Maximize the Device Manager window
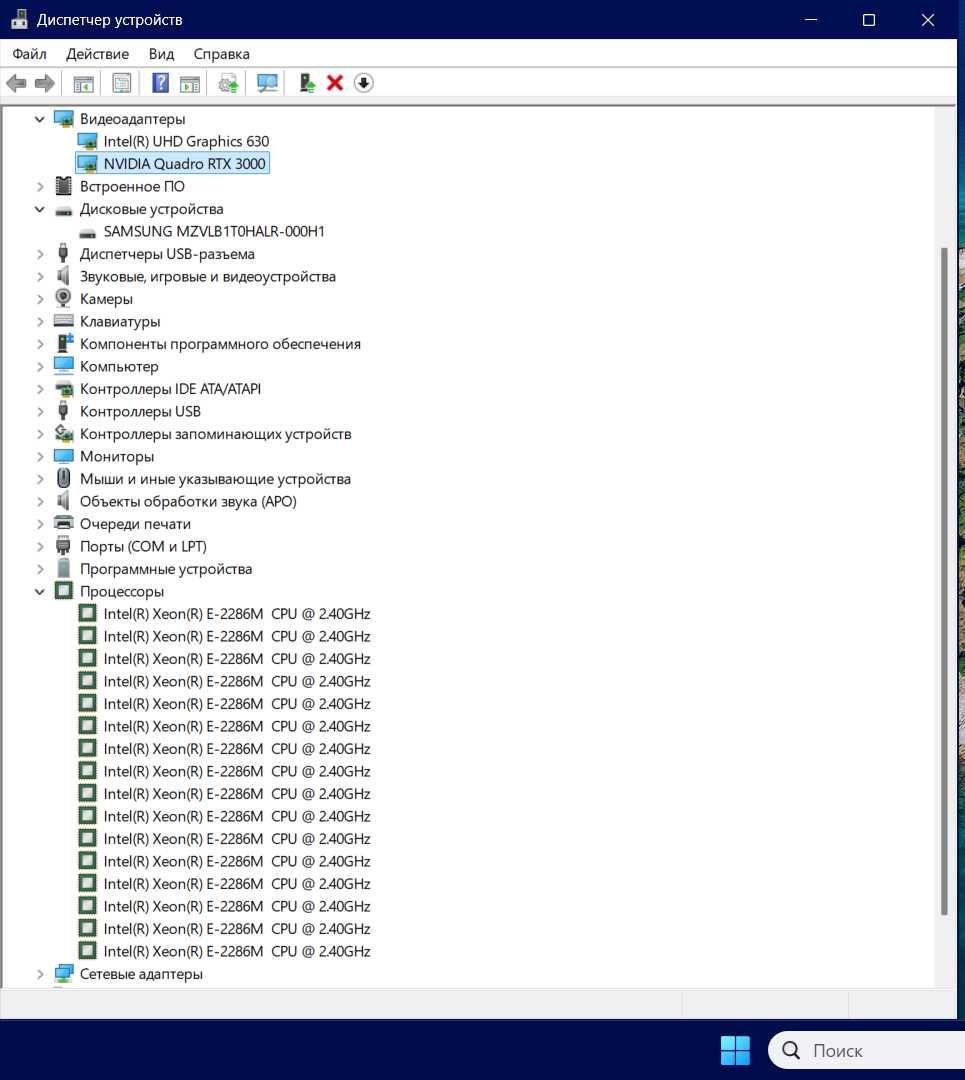The image size is (965, 1080). 869,19
